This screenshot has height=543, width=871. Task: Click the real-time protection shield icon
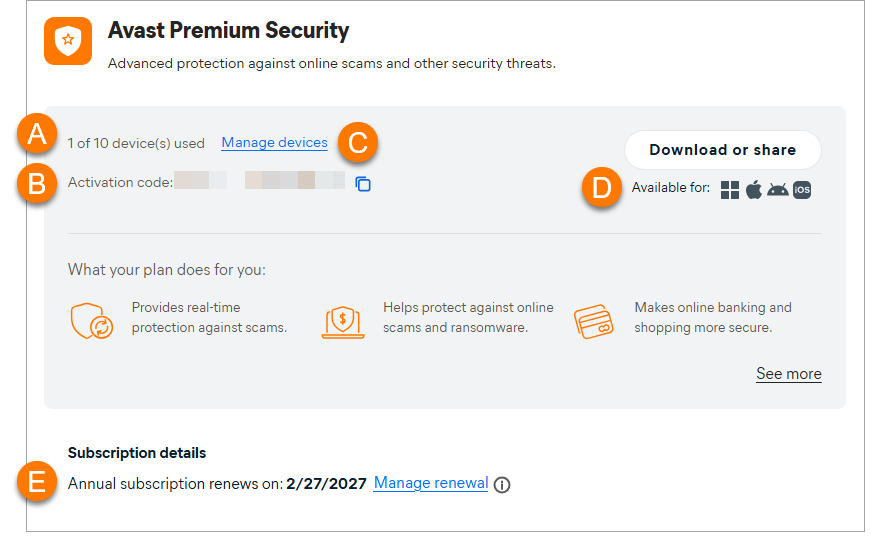89,321
